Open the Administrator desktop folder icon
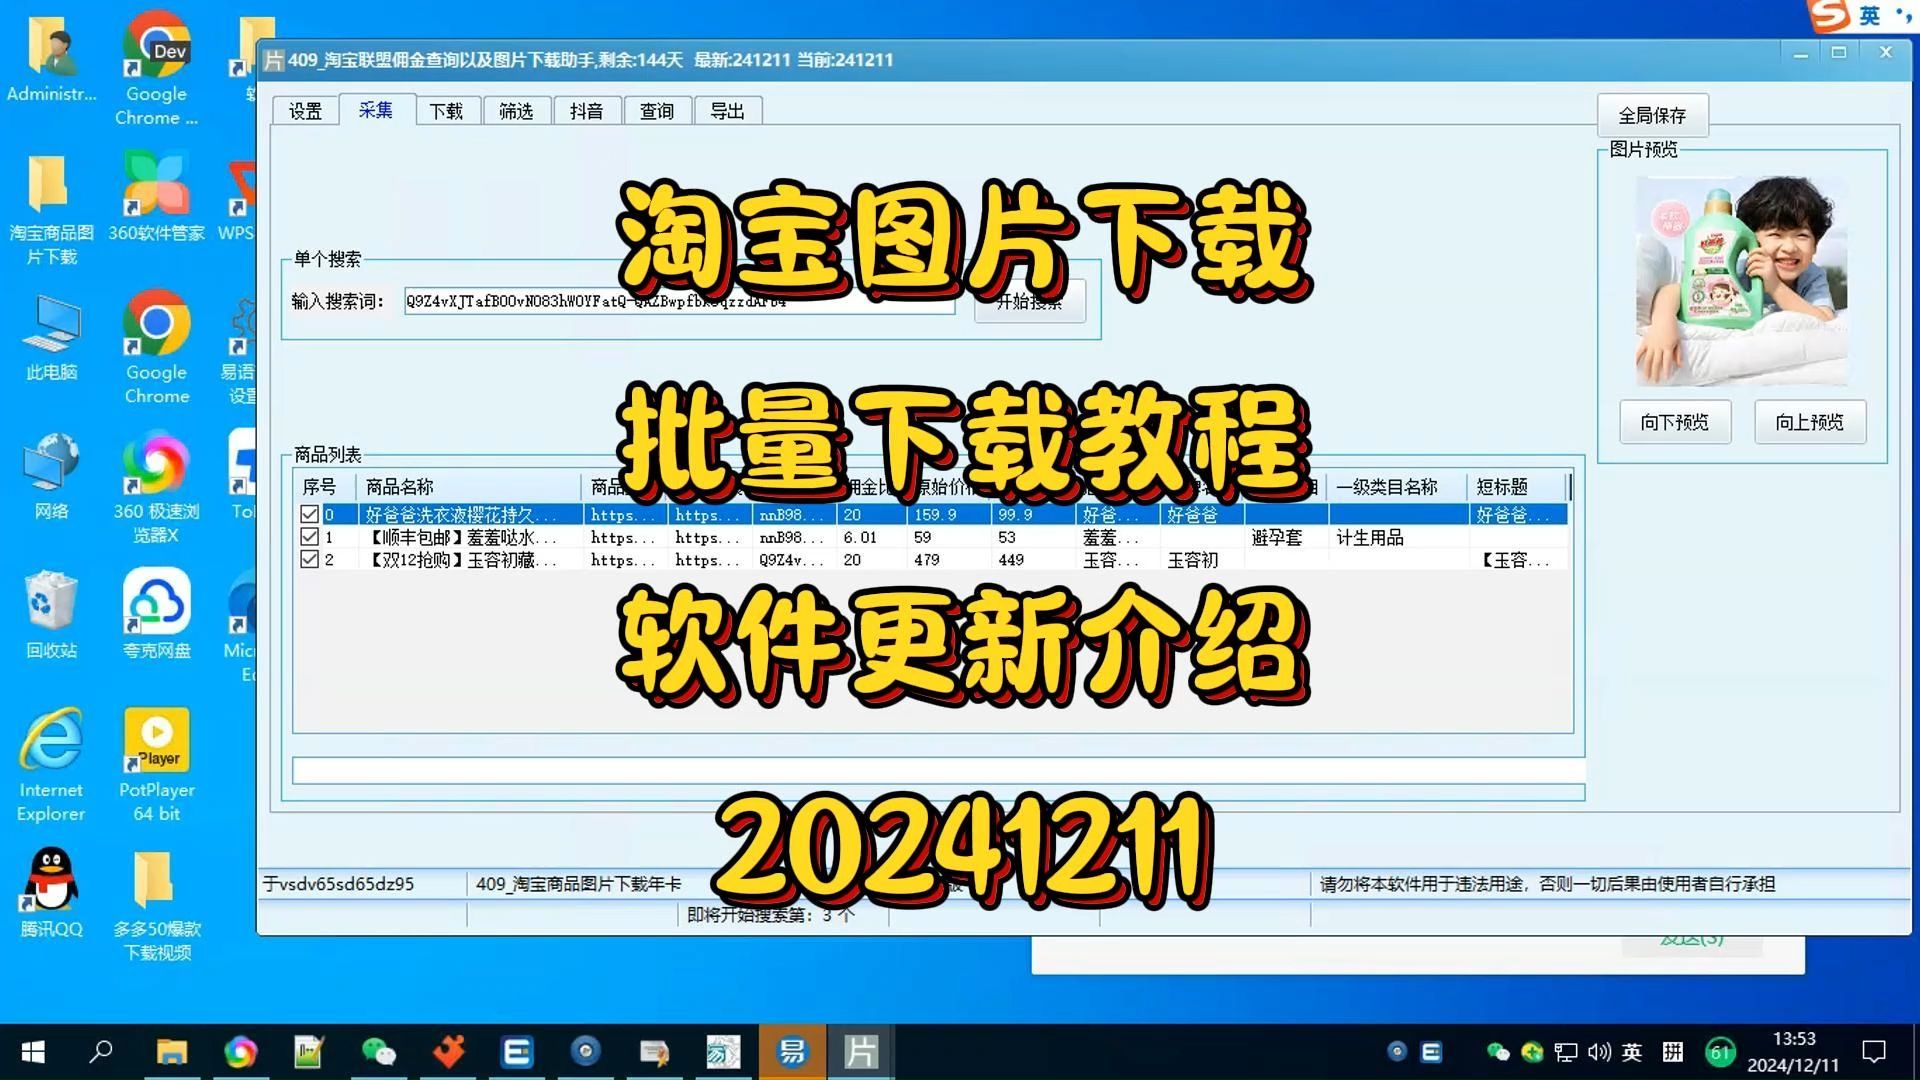This screenshot has width=1920, height=1080. 51,62
